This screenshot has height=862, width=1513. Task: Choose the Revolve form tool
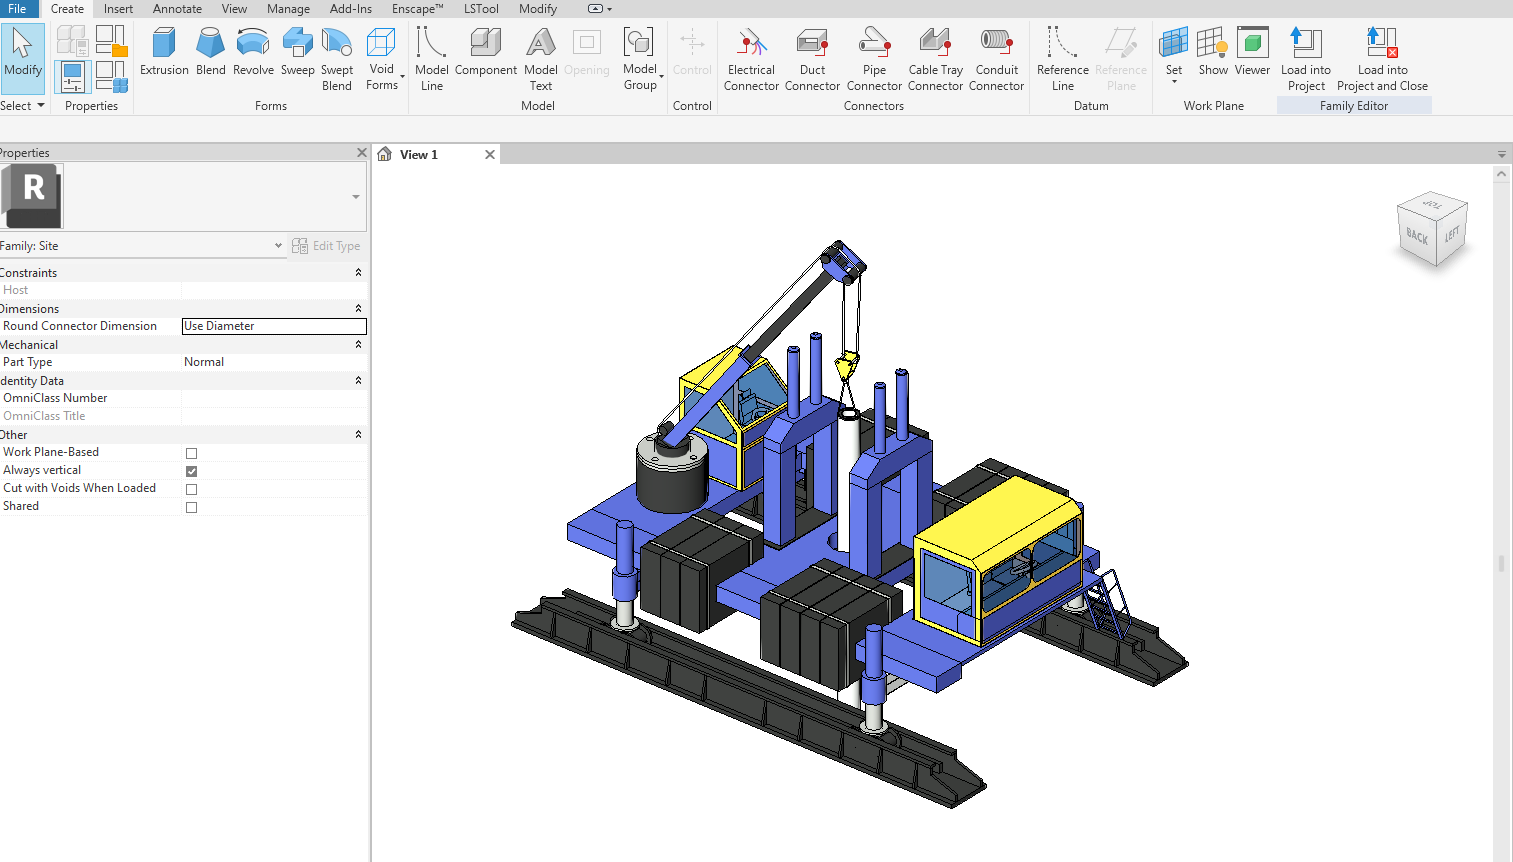point(253,52)
